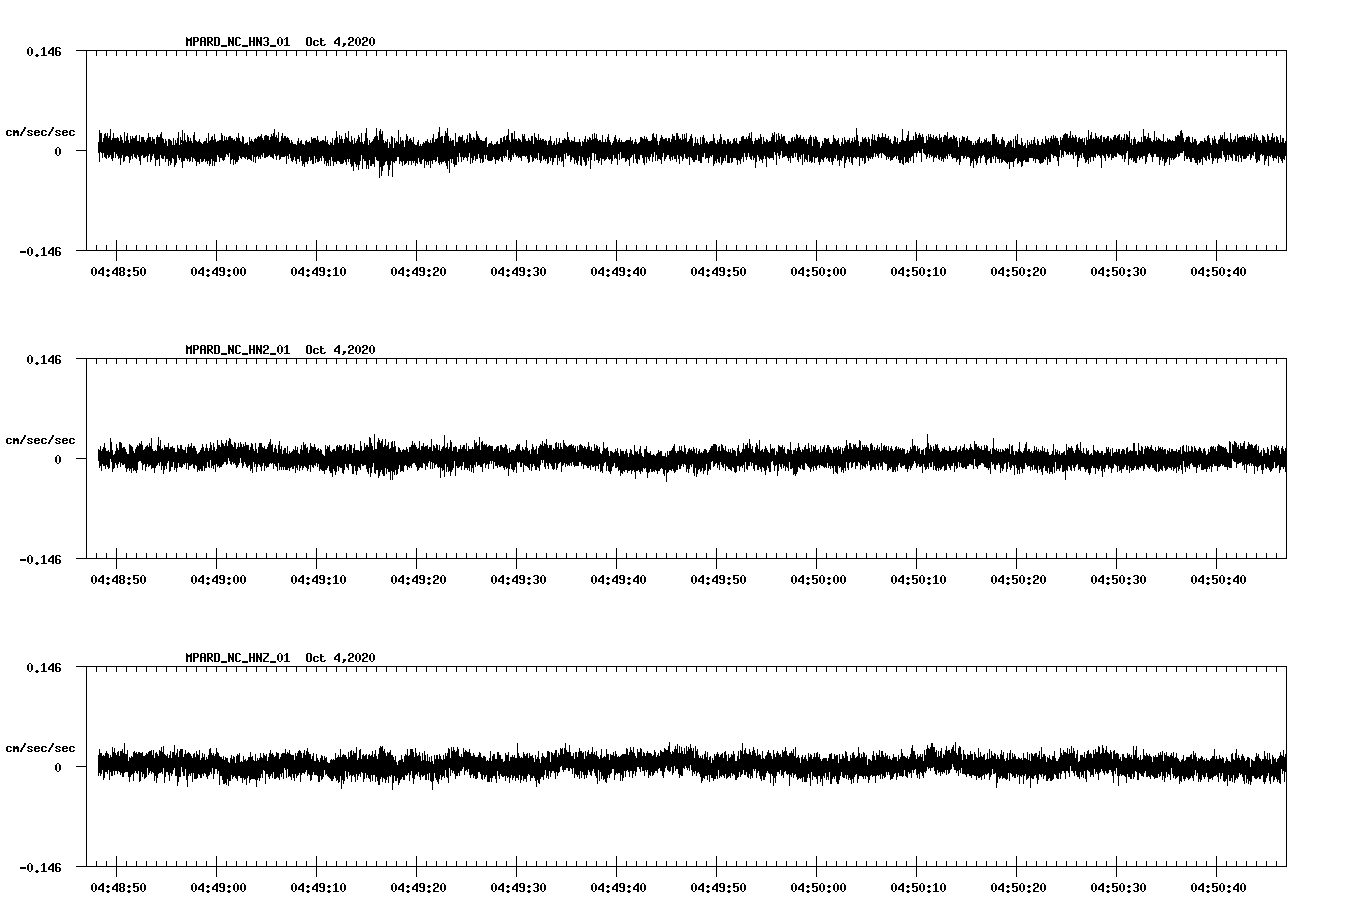Image resolution: width=1358 pixels, height=924 pixels.
Task: Click the cm/sec/sec axis label on the HN3 plot
Action: click(x=40, y=131)
